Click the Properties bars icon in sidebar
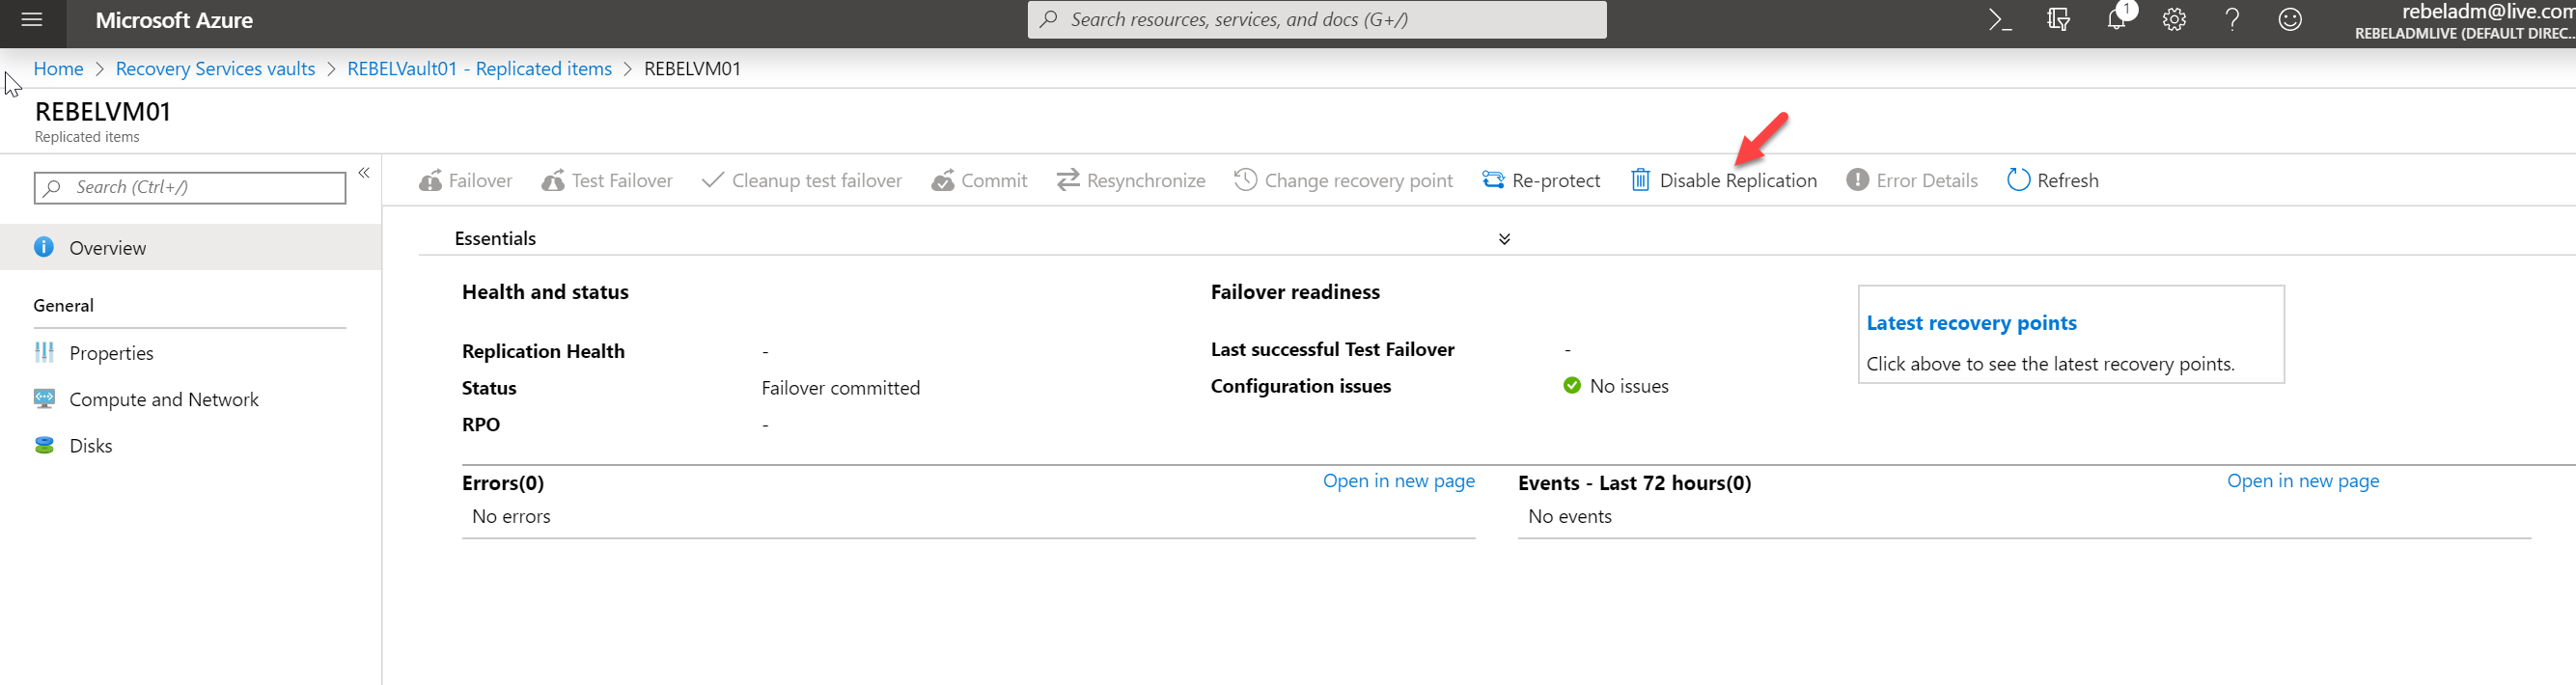Viewport: 2576px width, 685px height. [x=44, y=352]
